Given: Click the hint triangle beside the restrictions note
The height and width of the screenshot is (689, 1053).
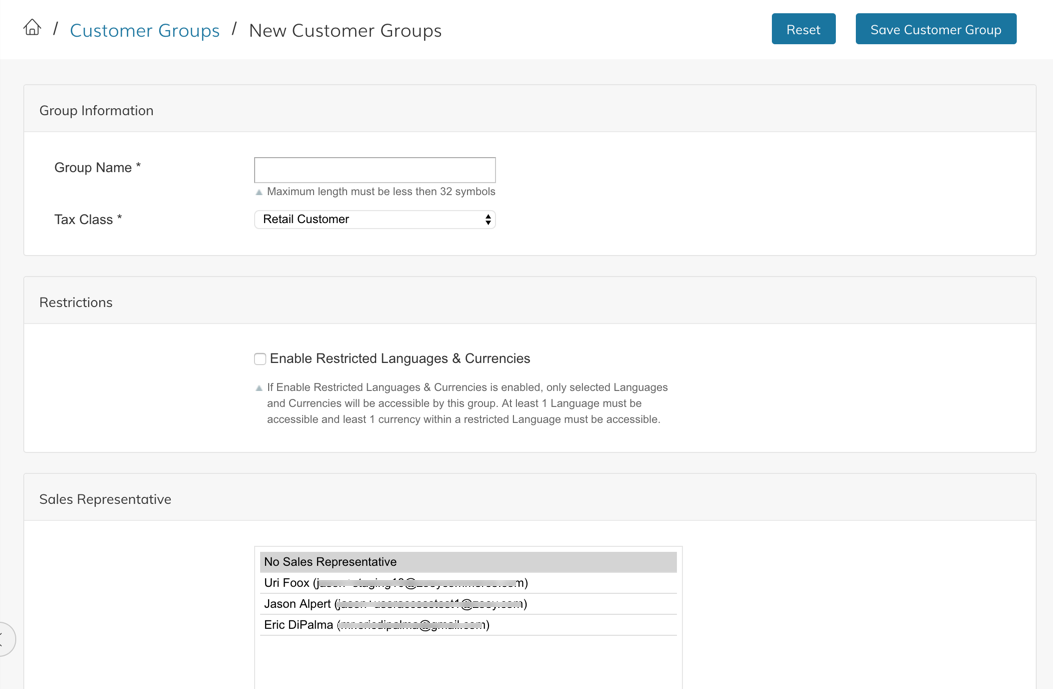Looking at the screenshot, I should pyautogui.click(x=259, y=388).
